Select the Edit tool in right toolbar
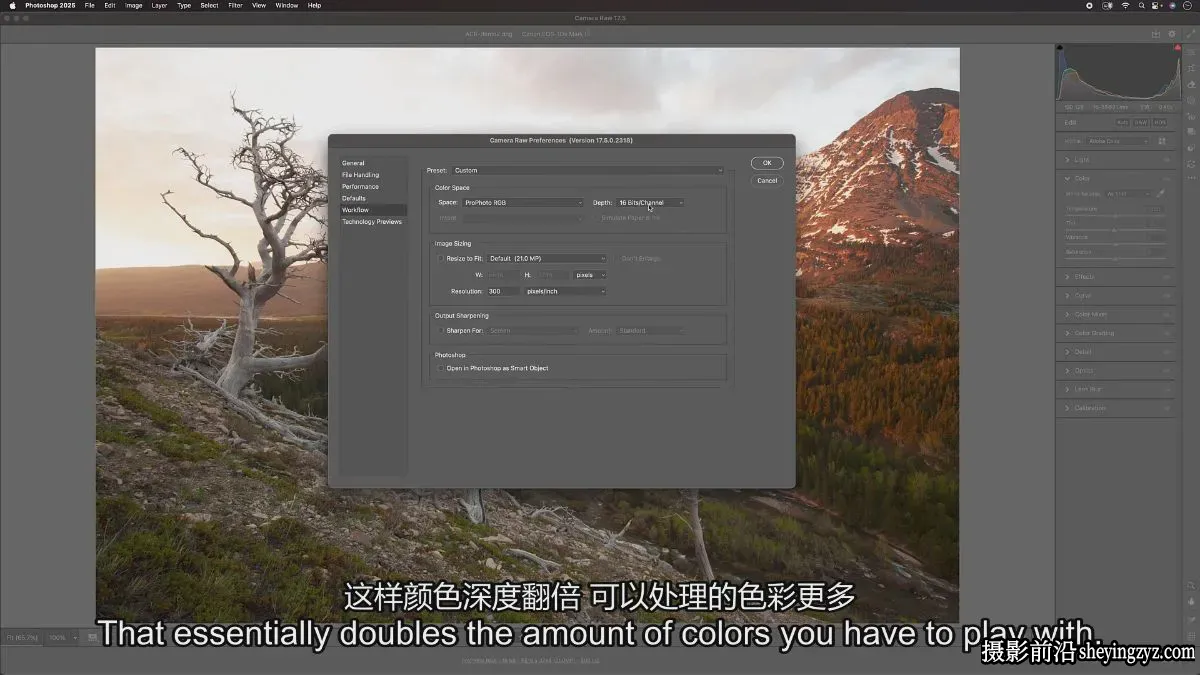The width and height of the screenshot is (1200, 675). [1191, 53]
